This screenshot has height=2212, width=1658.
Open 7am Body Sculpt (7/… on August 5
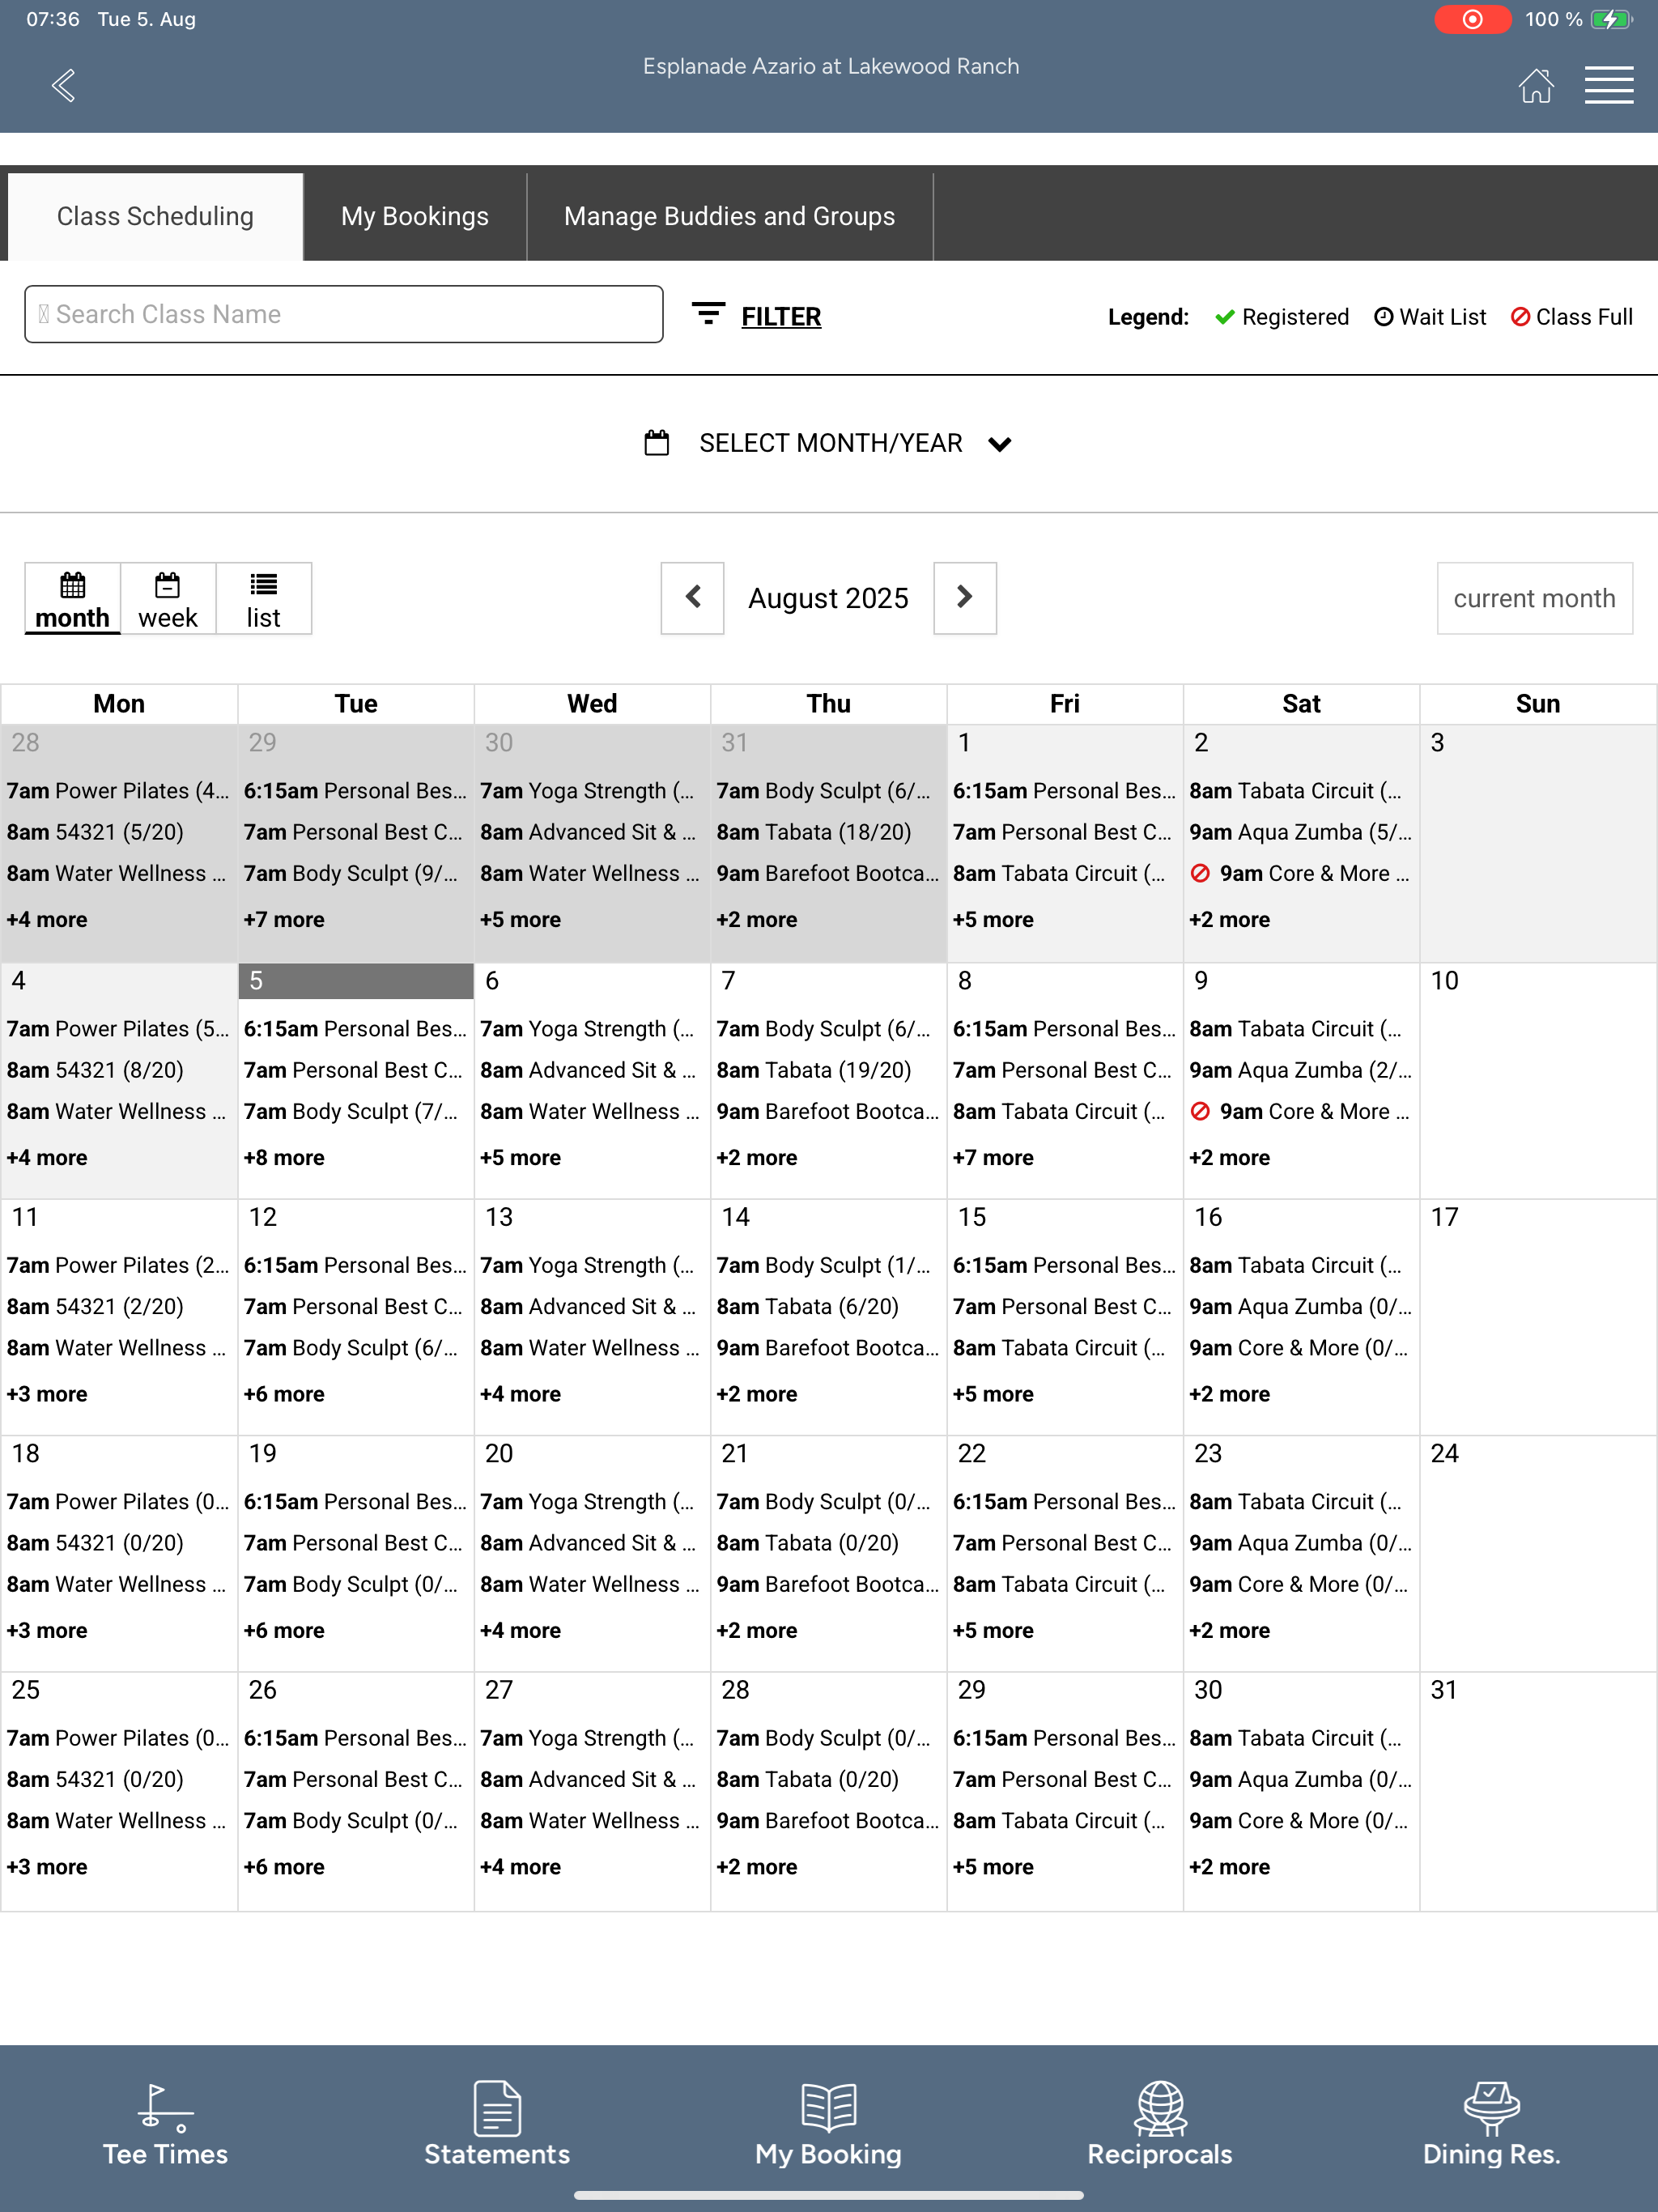[x=351, y=1111]
